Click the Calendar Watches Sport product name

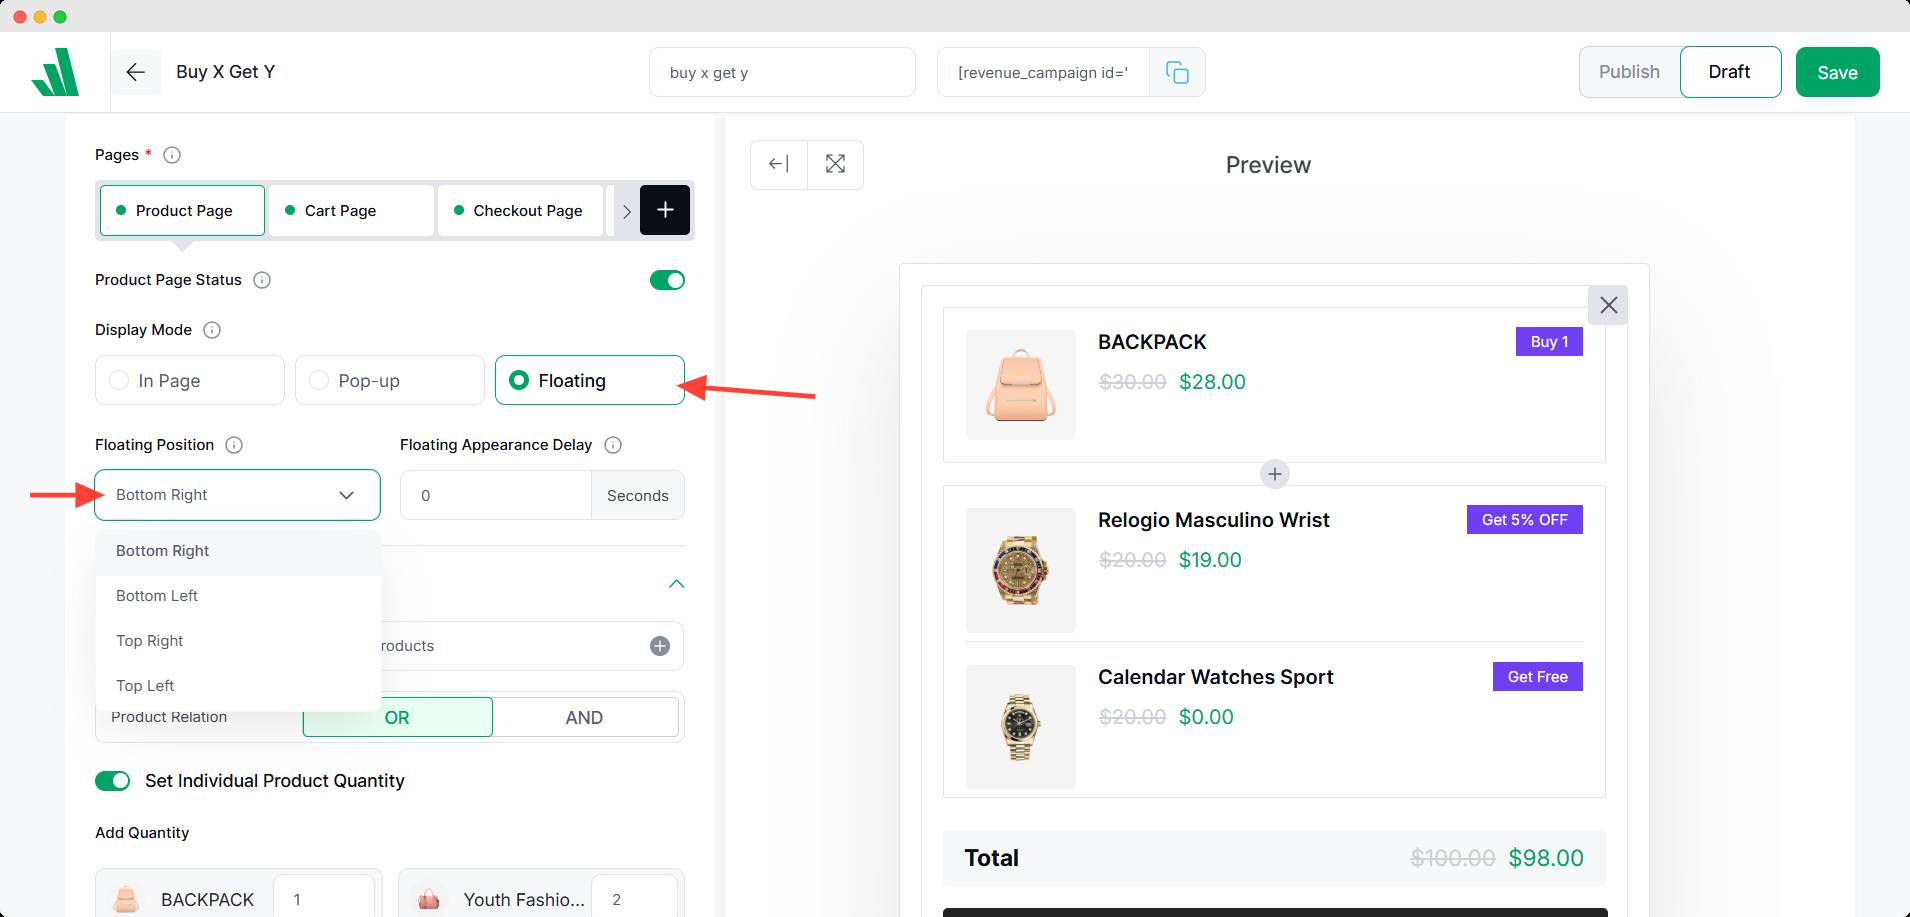coord(1216,677)
